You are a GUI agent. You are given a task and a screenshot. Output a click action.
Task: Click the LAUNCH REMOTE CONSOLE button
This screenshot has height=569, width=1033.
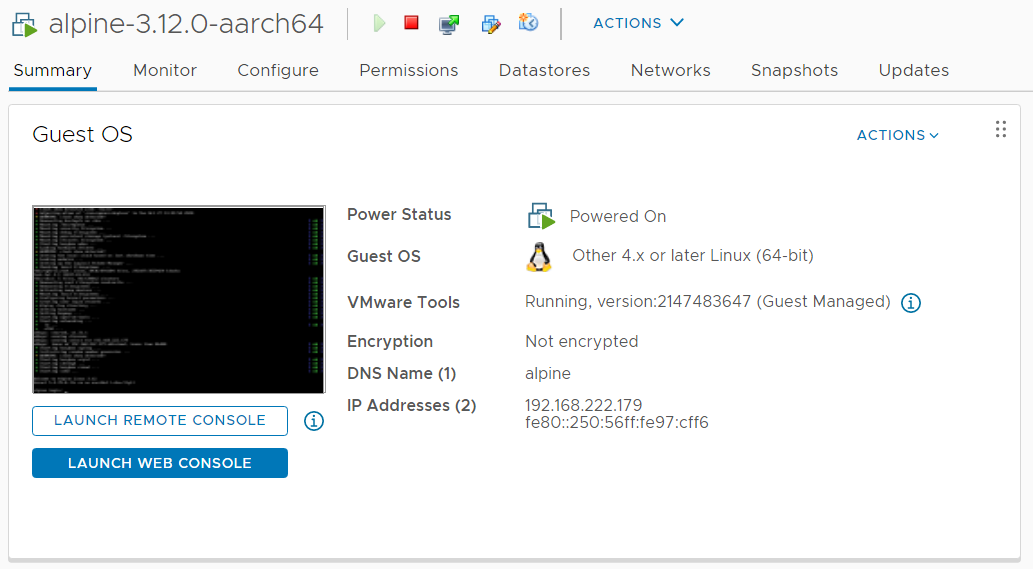(x=160, y=421)
